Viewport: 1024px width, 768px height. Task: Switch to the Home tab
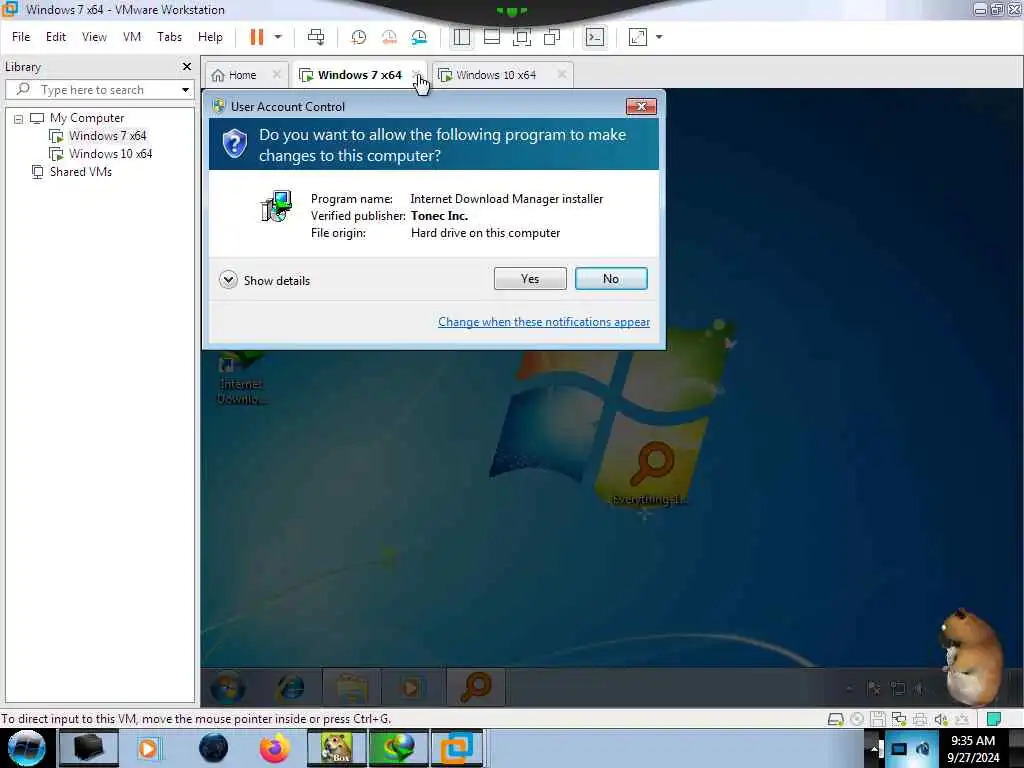coord(242,75)
